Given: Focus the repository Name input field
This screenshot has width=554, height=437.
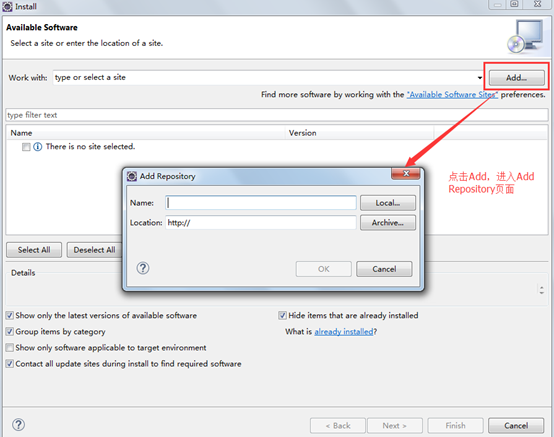Looking at the screenshot, I should (x=261, y=203).
